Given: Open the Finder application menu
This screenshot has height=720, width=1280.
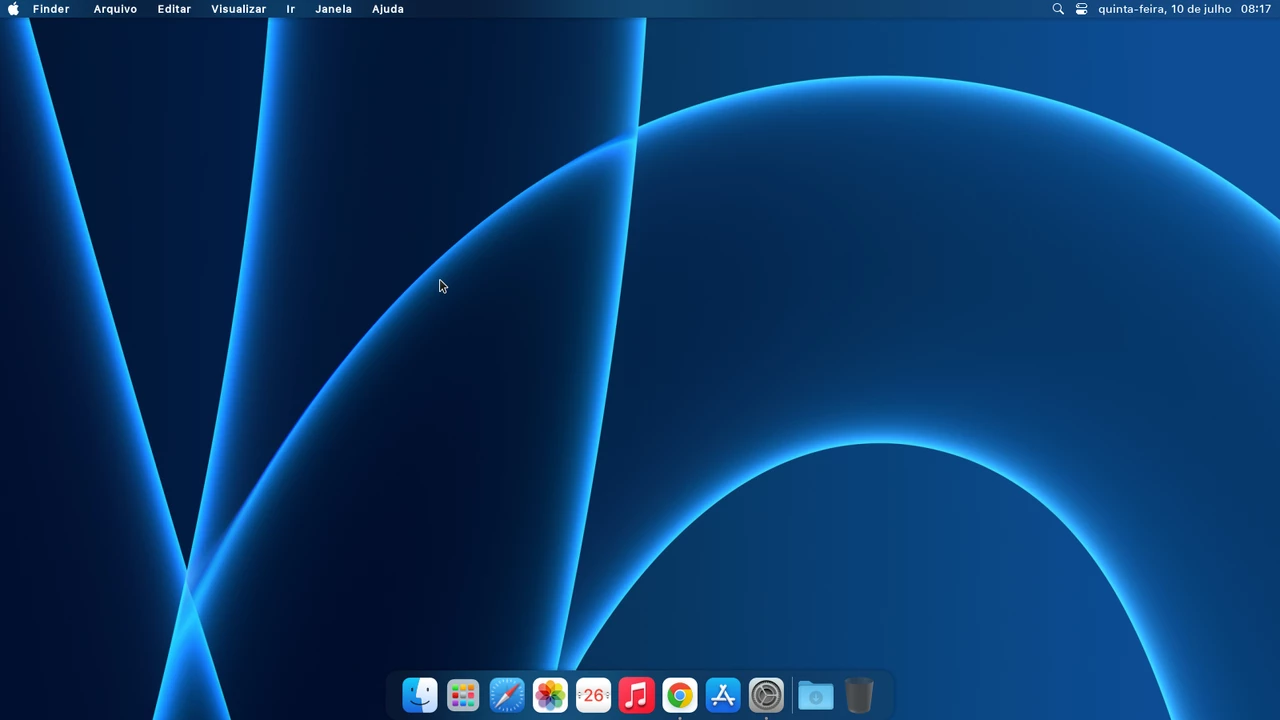Looking at the screenshot, I should tap(51, 9).
